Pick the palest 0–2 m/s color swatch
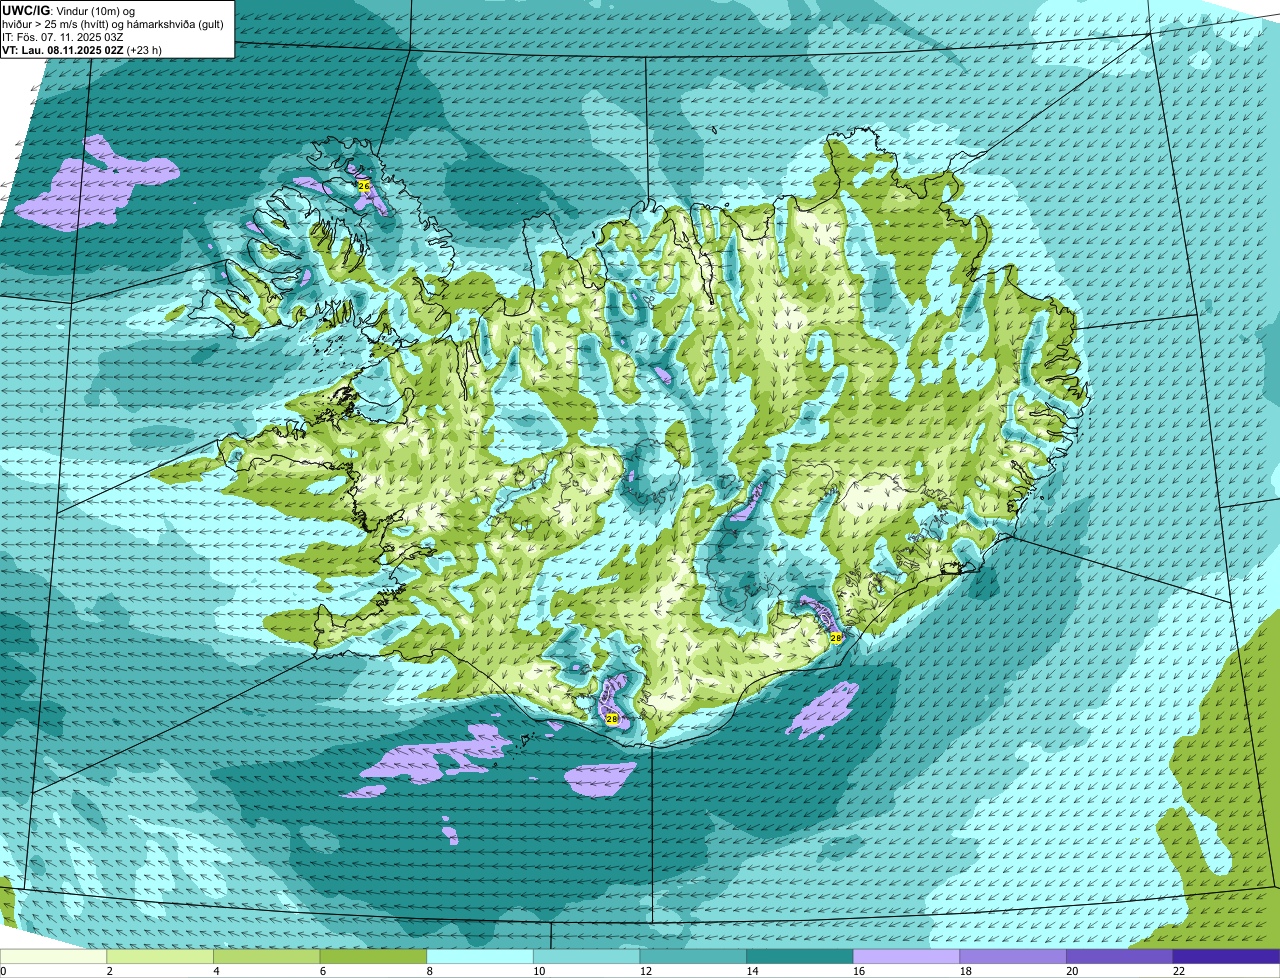 coord(53,956)
